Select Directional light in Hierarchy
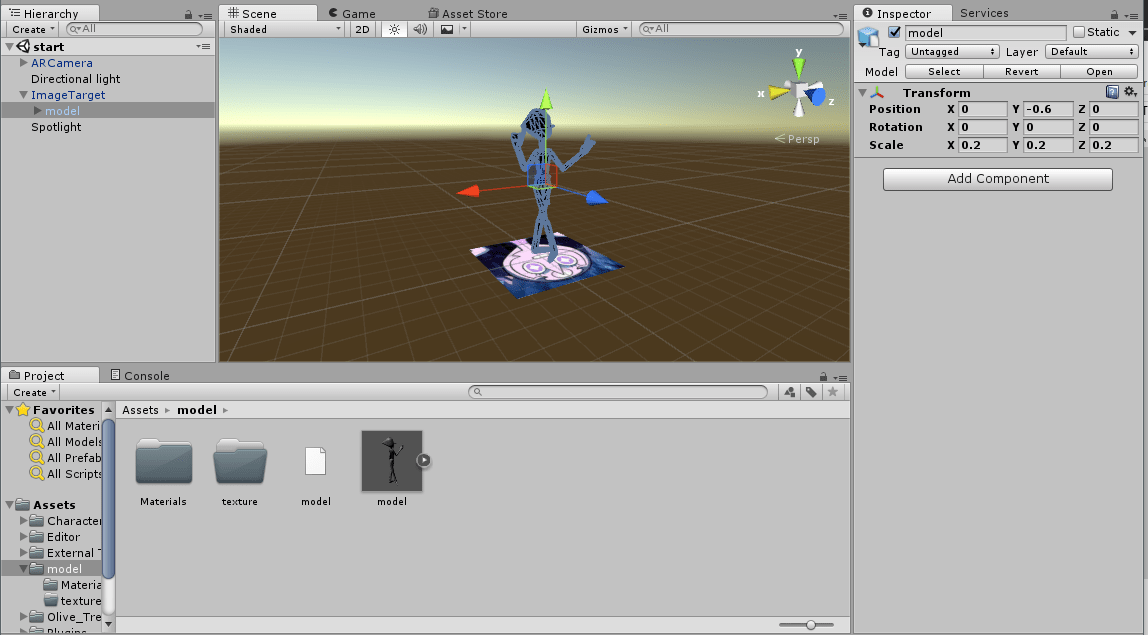Screen dimensions: 1148x635 pyautogui.click(x=75, y=79)
